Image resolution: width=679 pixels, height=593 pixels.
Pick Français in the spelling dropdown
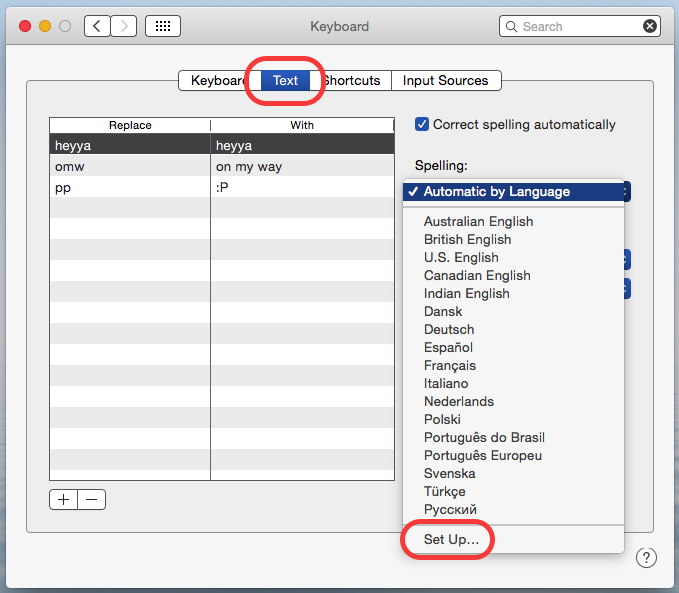coord(450,365)
